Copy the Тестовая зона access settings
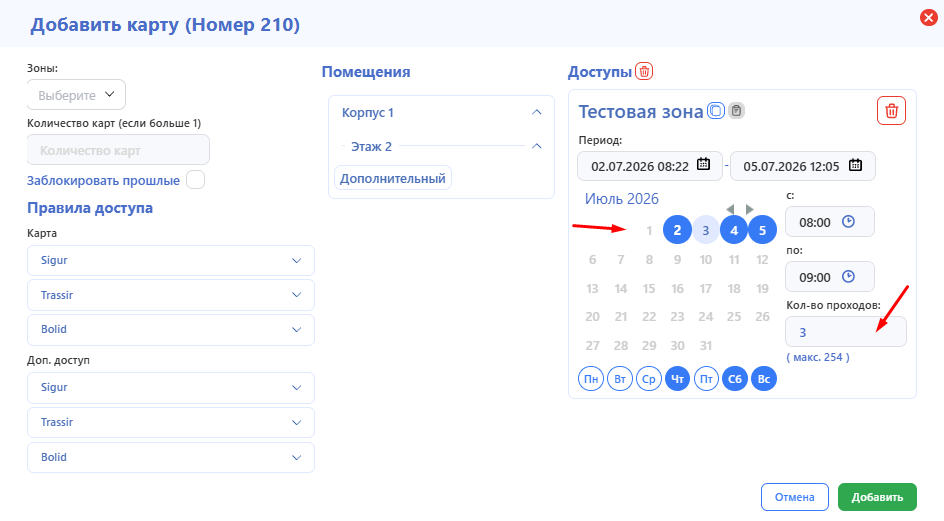The width and height of the screenshot is (944, 521). (715, 111)
